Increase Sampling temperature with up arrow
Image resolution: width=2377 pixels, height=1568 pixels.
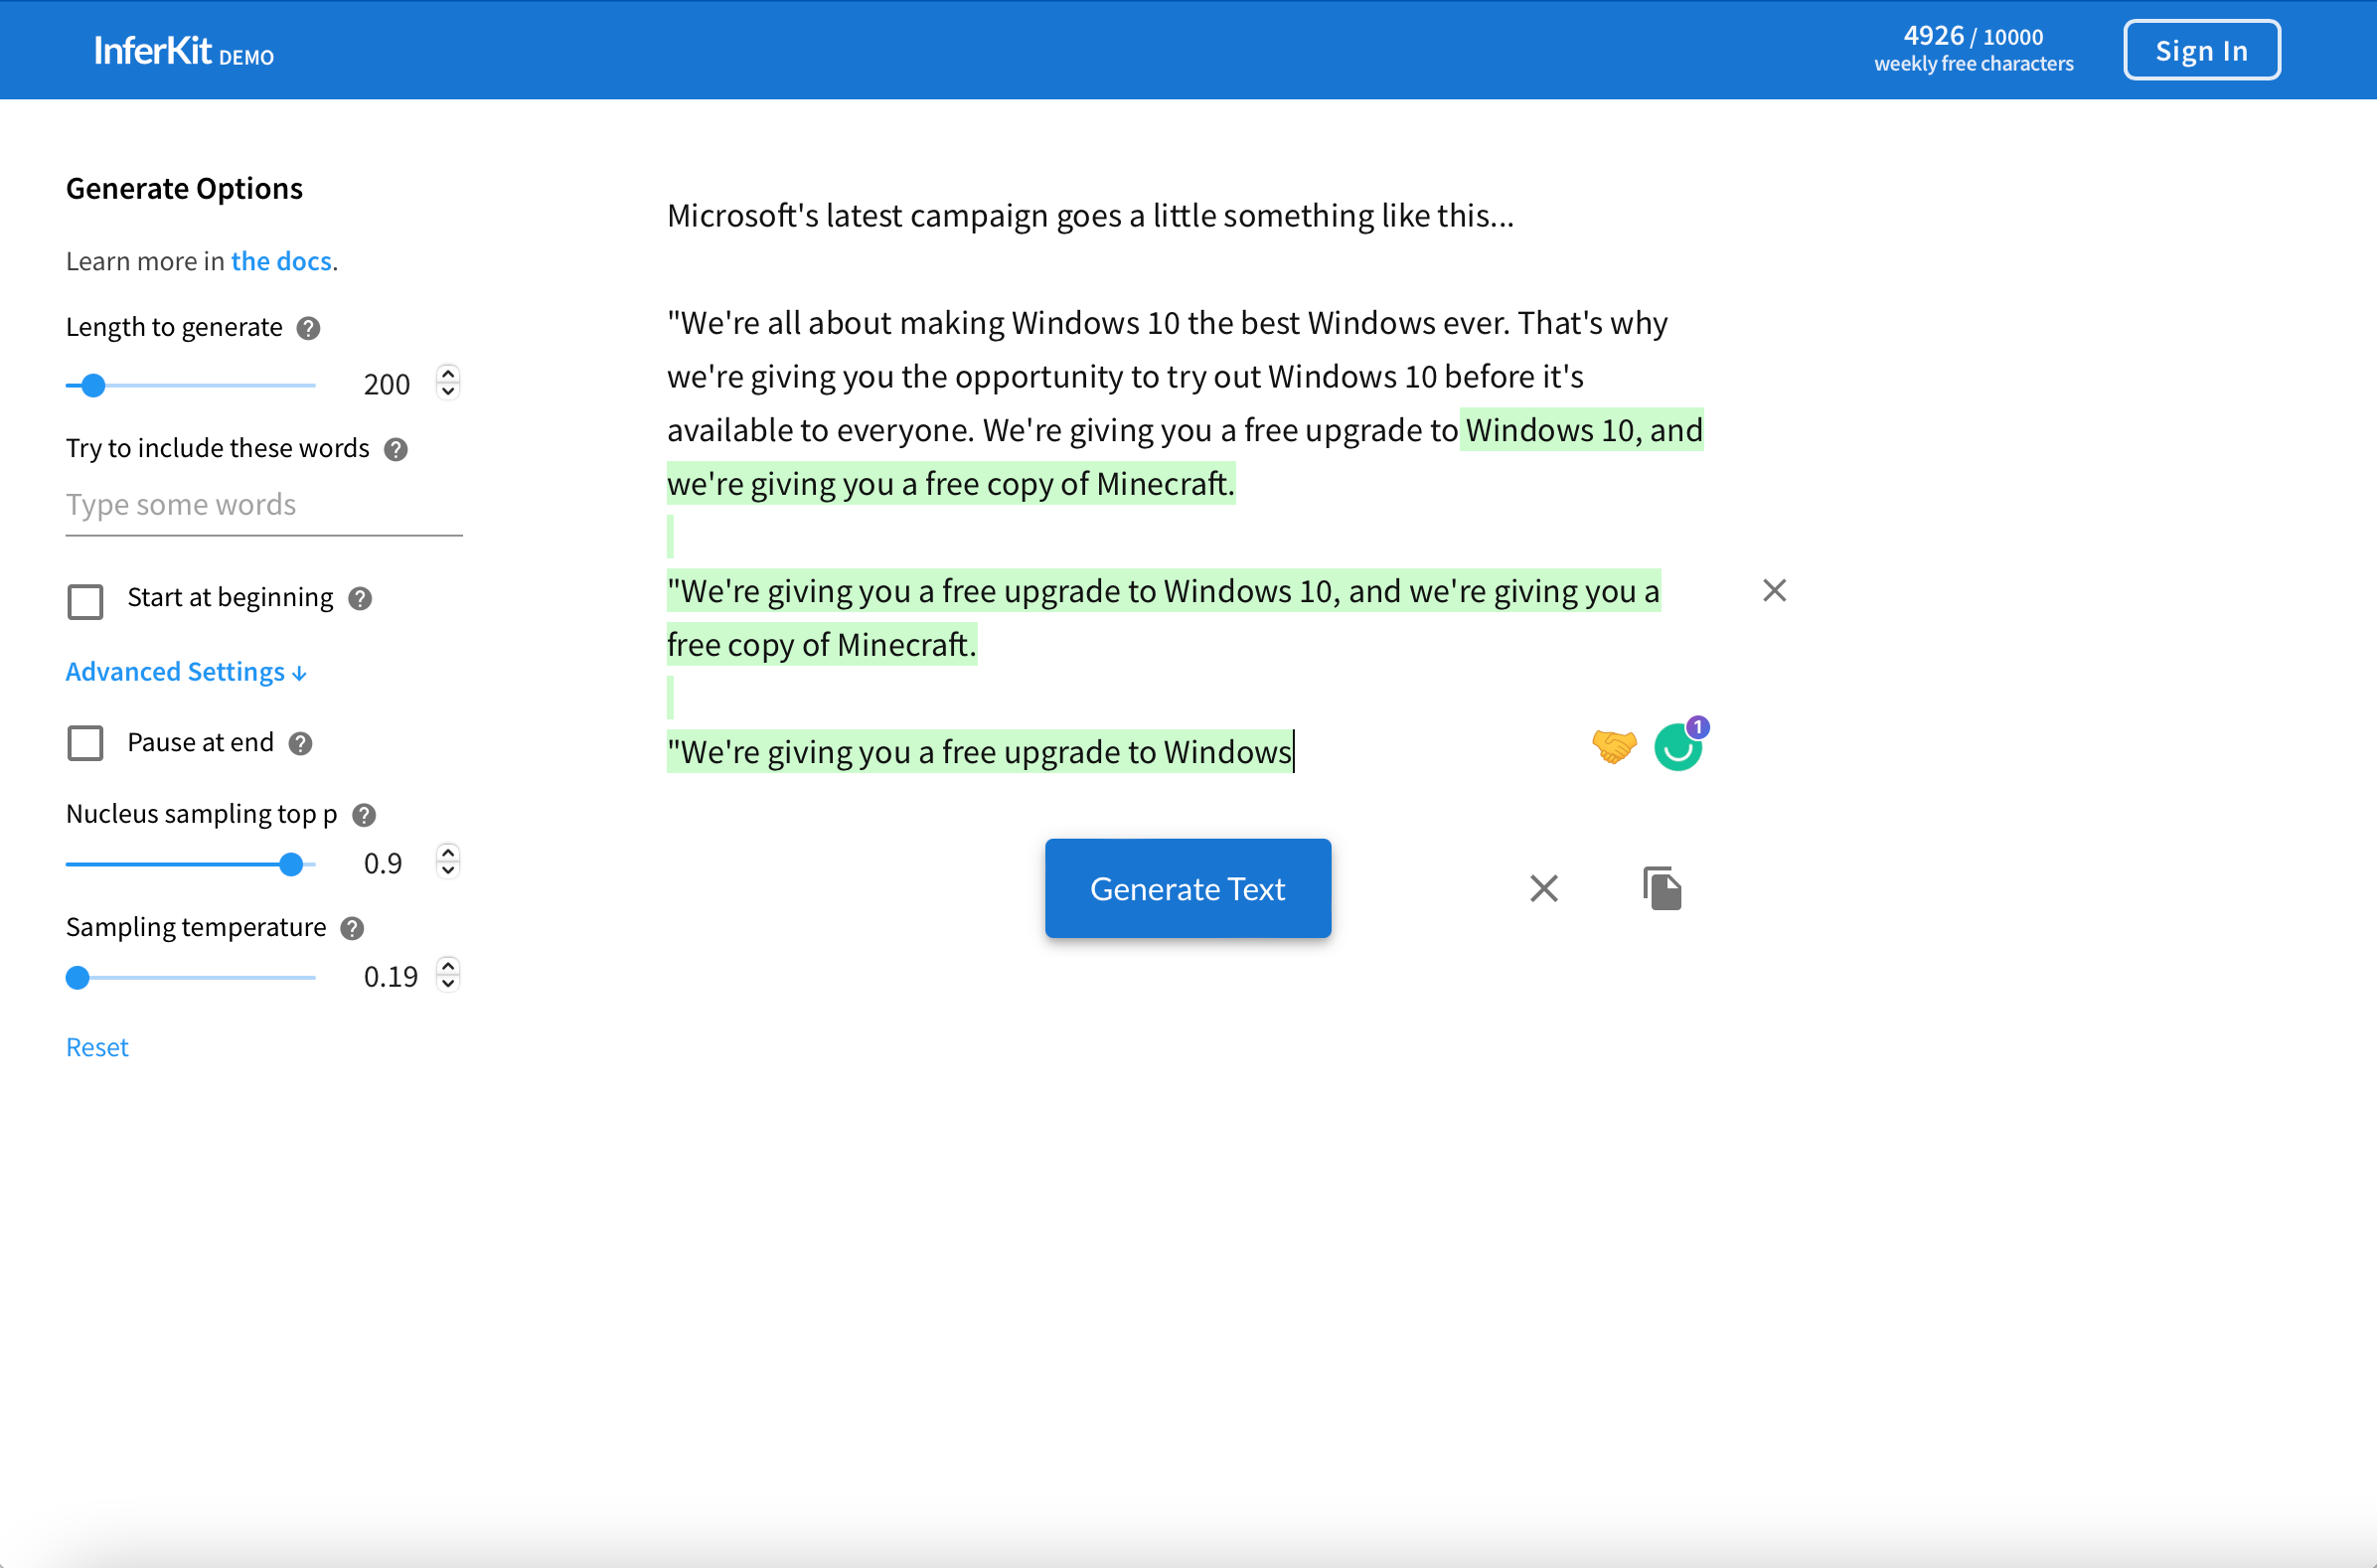click(448, 966)
